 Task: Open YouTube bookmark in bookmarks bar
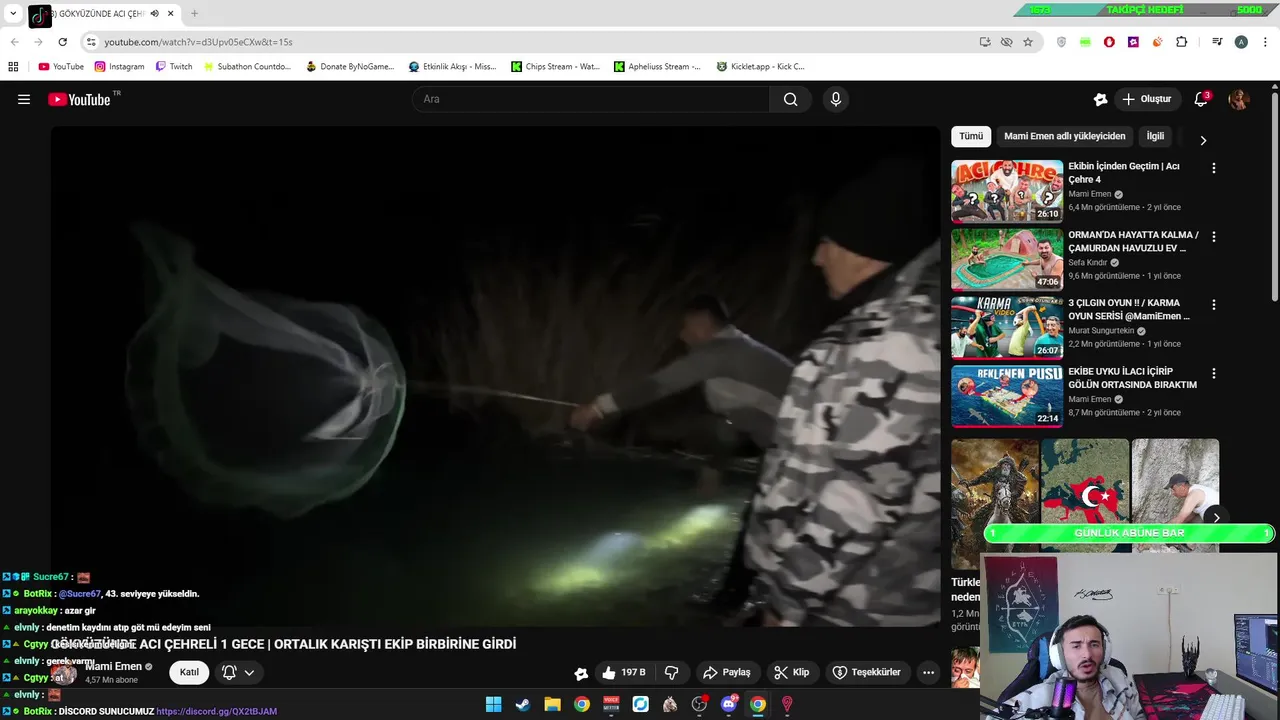pos(61,67)
